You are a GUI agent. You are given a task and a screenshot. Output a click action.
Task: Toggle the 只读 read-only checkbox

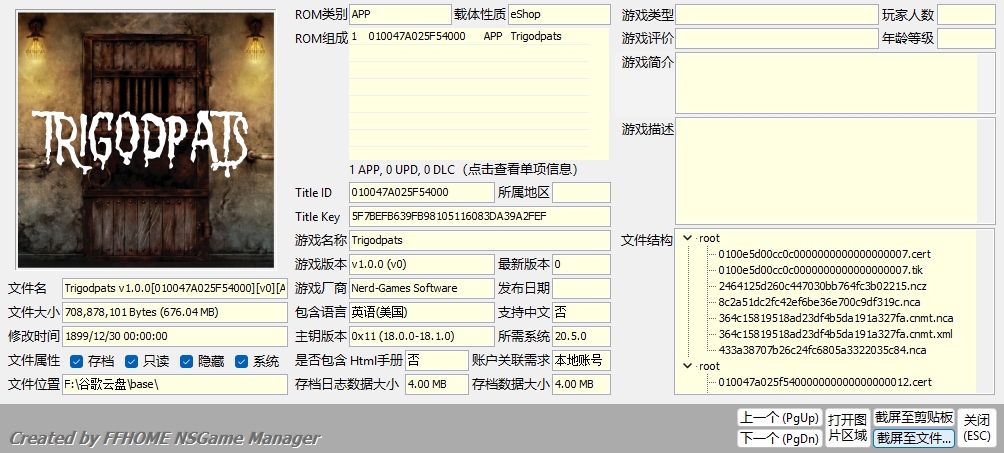[131, 361]
